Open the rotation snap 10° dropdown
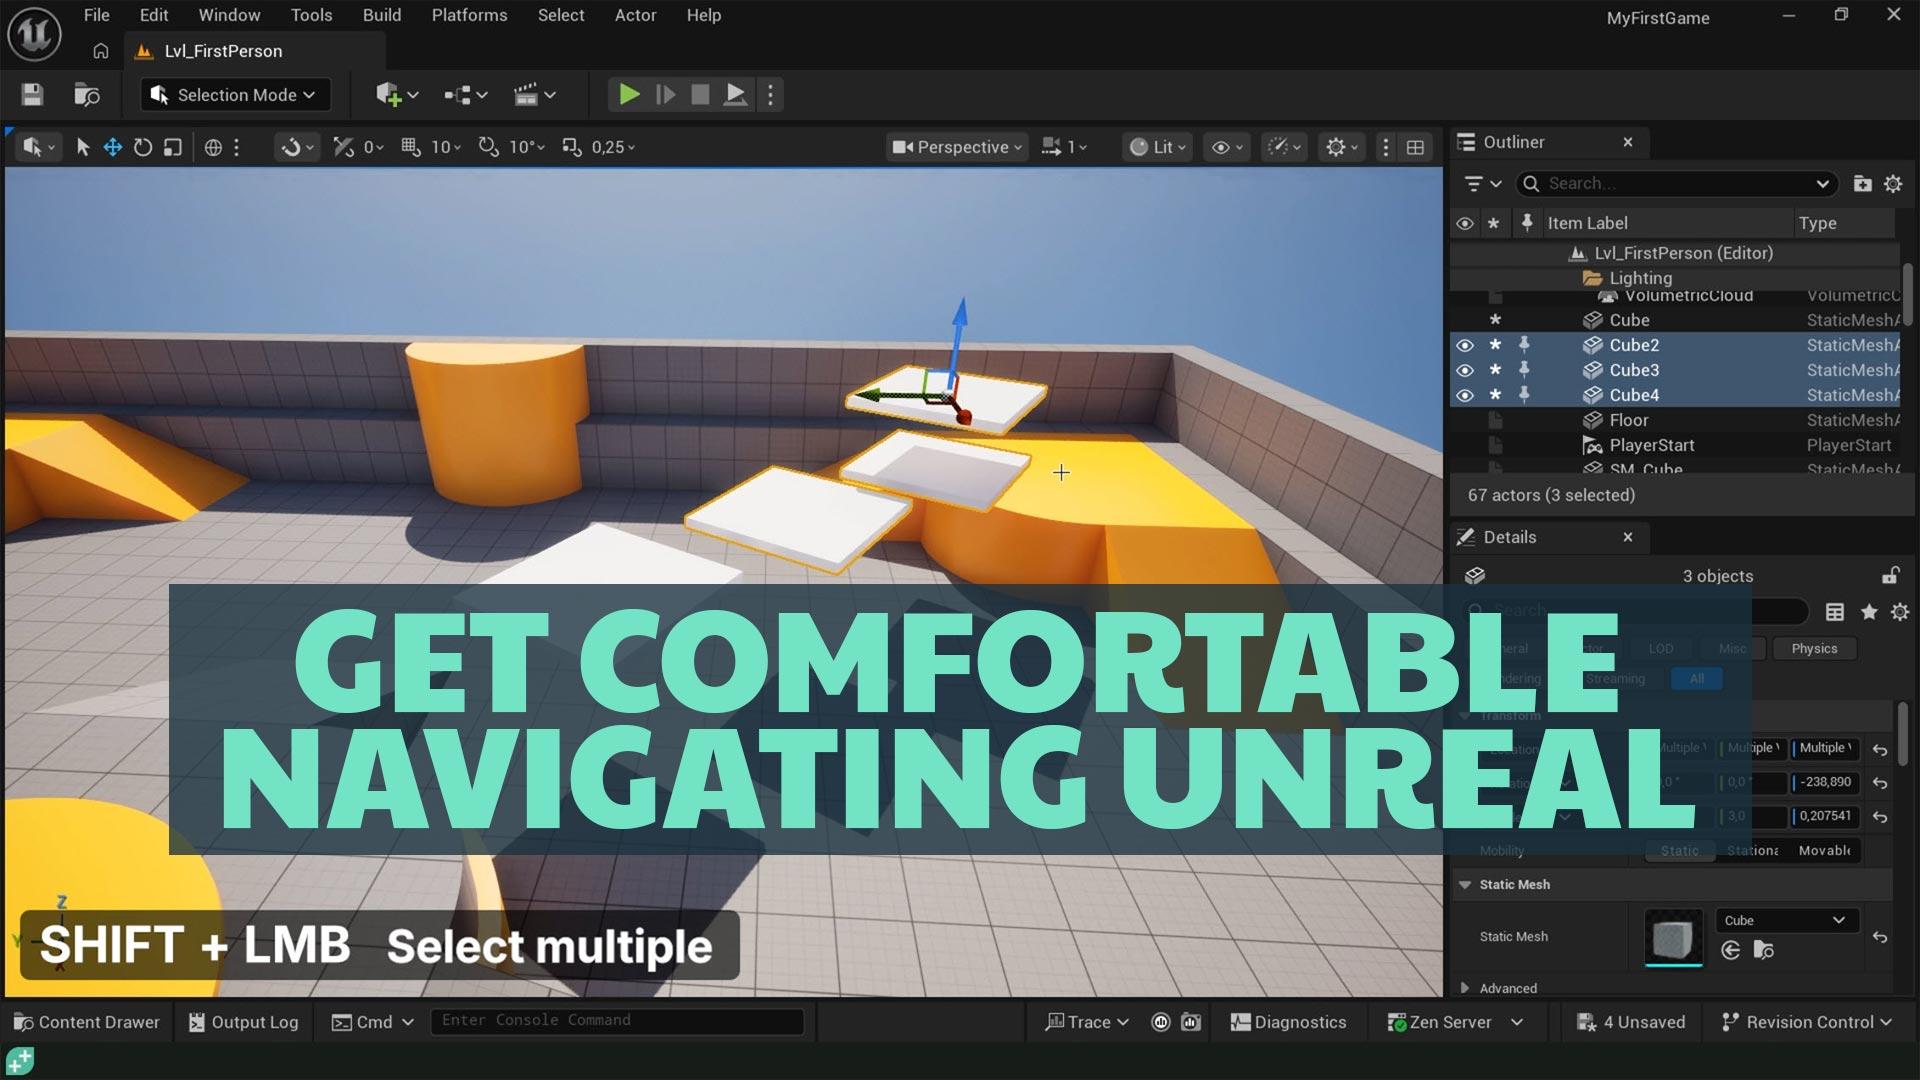Screen dimensions: 1920x1080 (527, 147)
